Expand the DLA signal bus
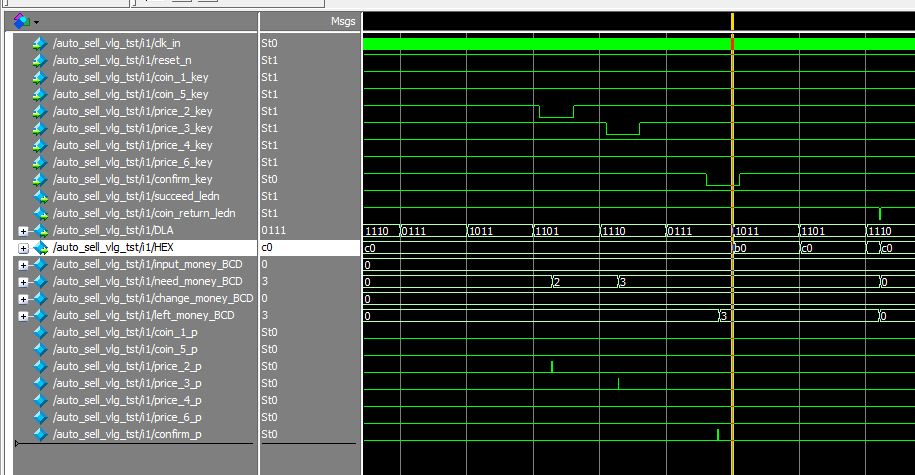Viewport: 915px width, 475px height. pyautogui.click(x=23, y=231)
